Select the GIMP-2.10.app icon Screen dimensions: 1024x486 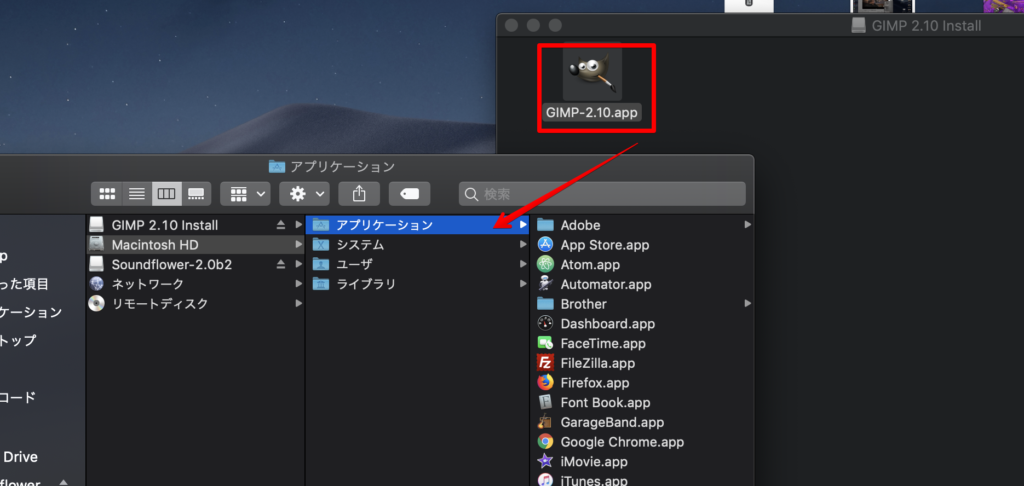pos(592,71)
